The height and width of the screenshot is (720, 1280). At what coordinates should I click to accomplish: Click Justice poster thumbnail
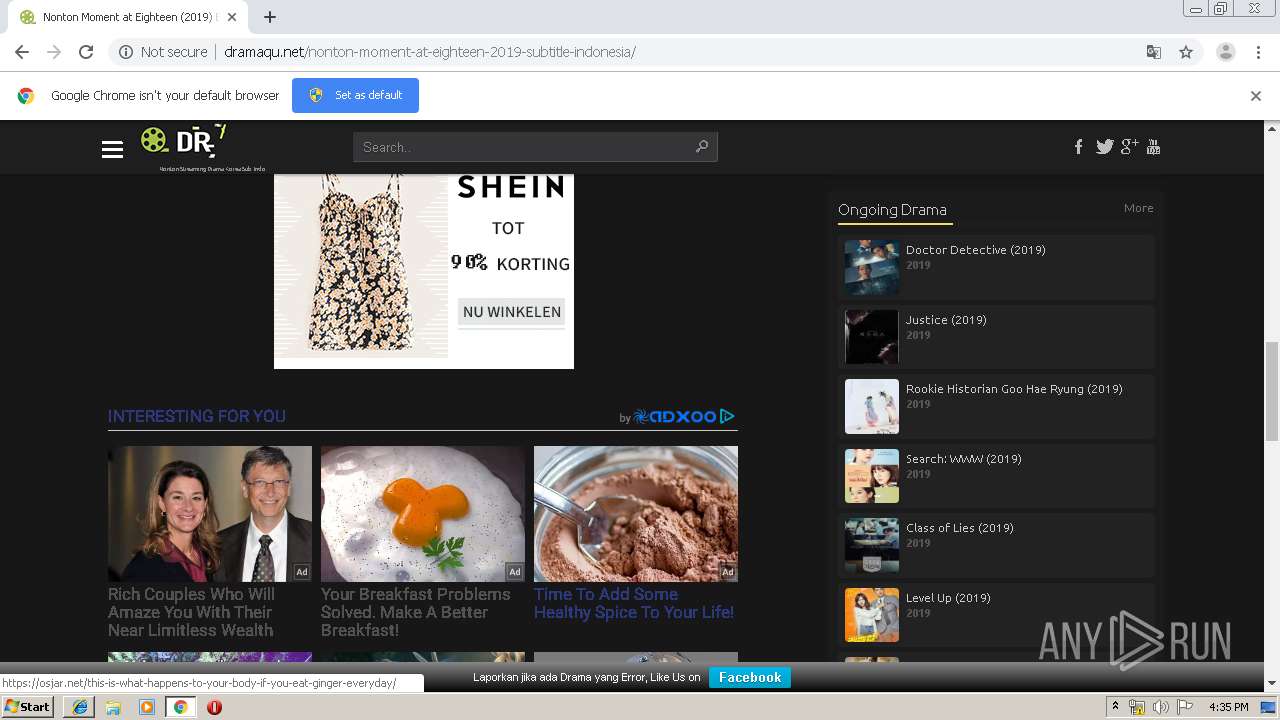click(871, 337)
